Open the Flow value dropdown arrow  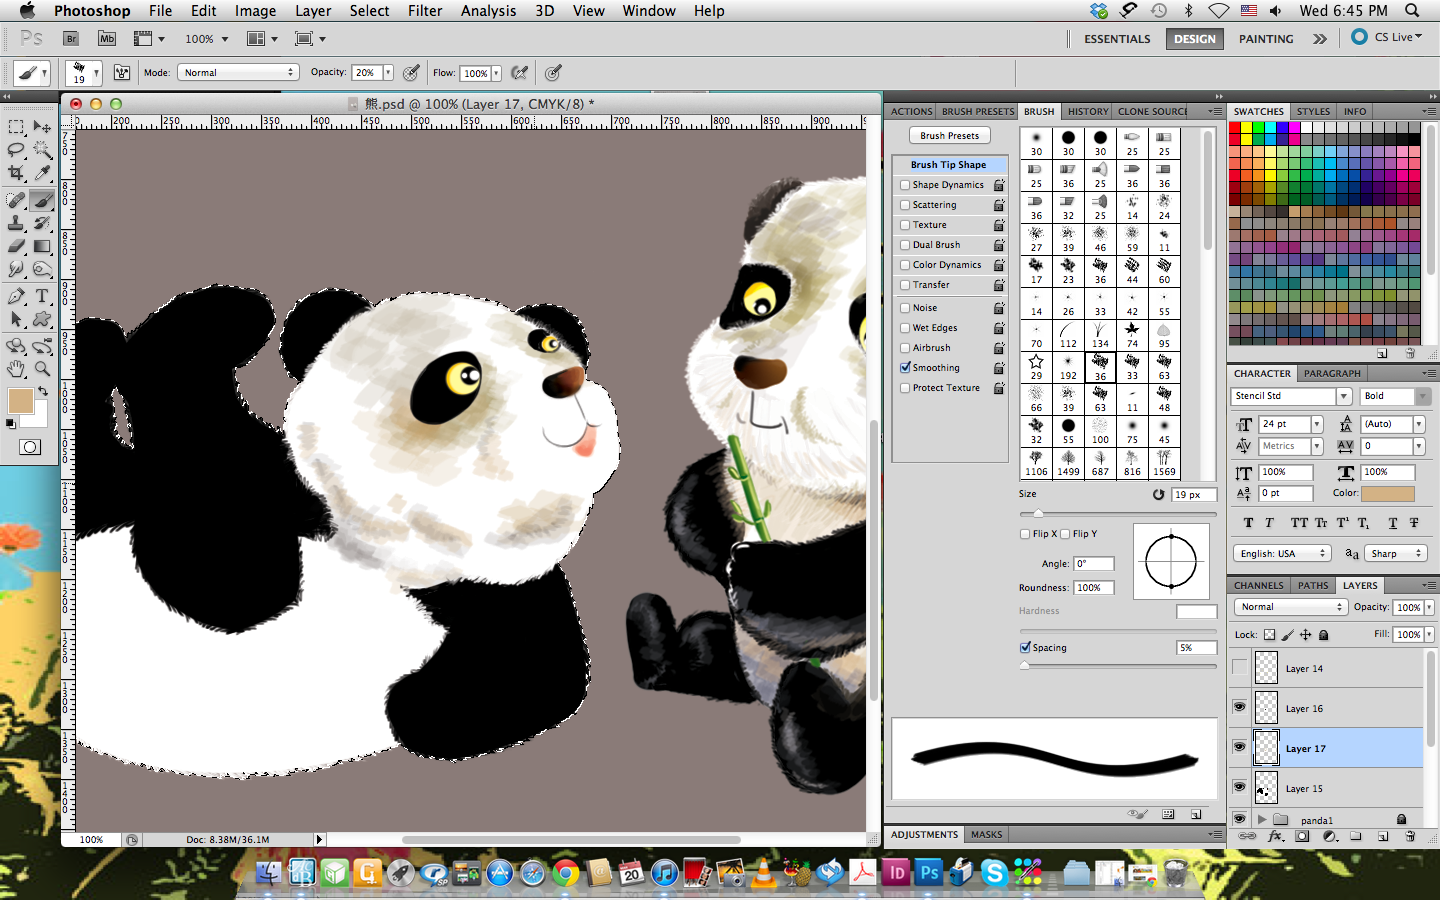[x=496, y=73]
